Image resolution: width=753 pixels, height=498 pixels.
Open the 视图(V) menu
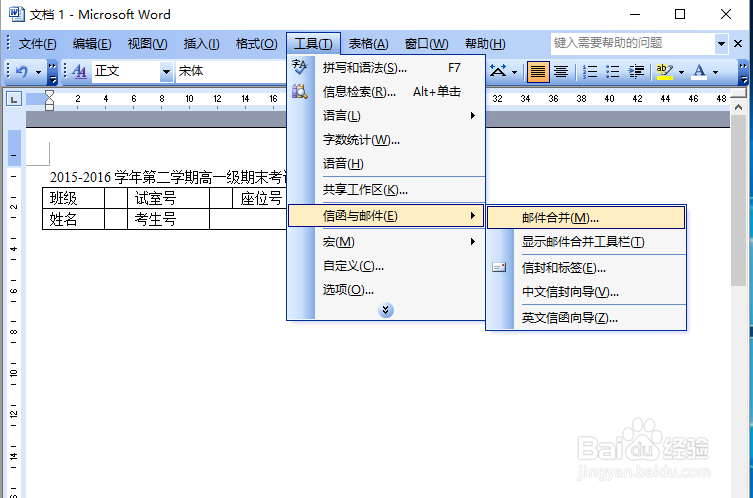[x=147, y=44]
